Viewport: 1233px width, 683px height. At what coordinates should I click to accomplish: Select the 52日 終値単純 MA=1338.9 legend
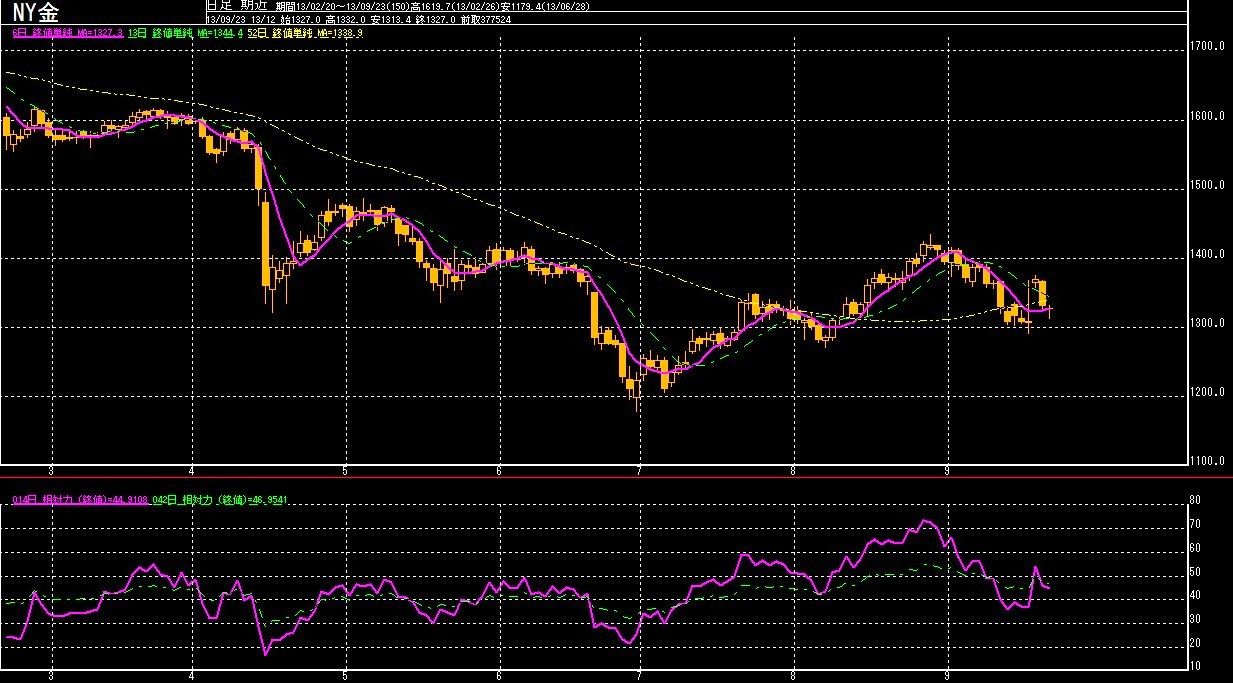pyautogui.click(x=305, y=33)
